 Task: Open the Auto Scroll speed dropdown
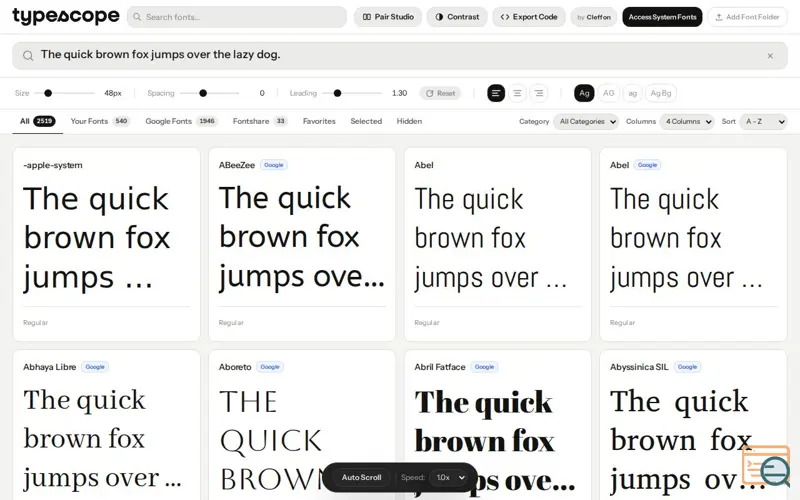pyautogui.click(x=448, y=478)
